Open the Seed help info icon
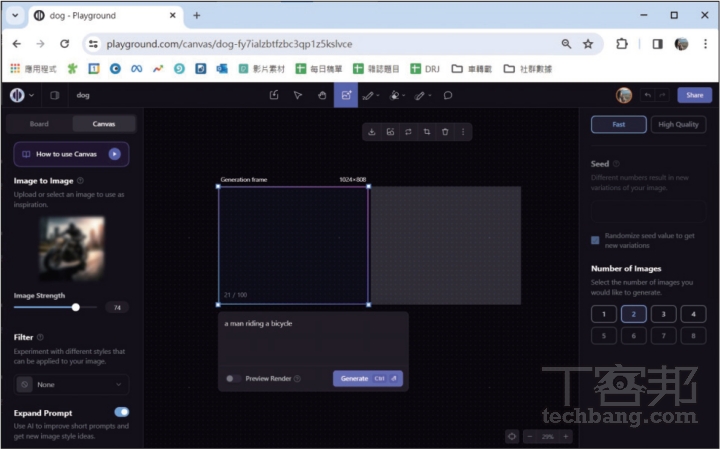Screen dimensions: 720x449 pyautogui.click(x=616, y=164)
